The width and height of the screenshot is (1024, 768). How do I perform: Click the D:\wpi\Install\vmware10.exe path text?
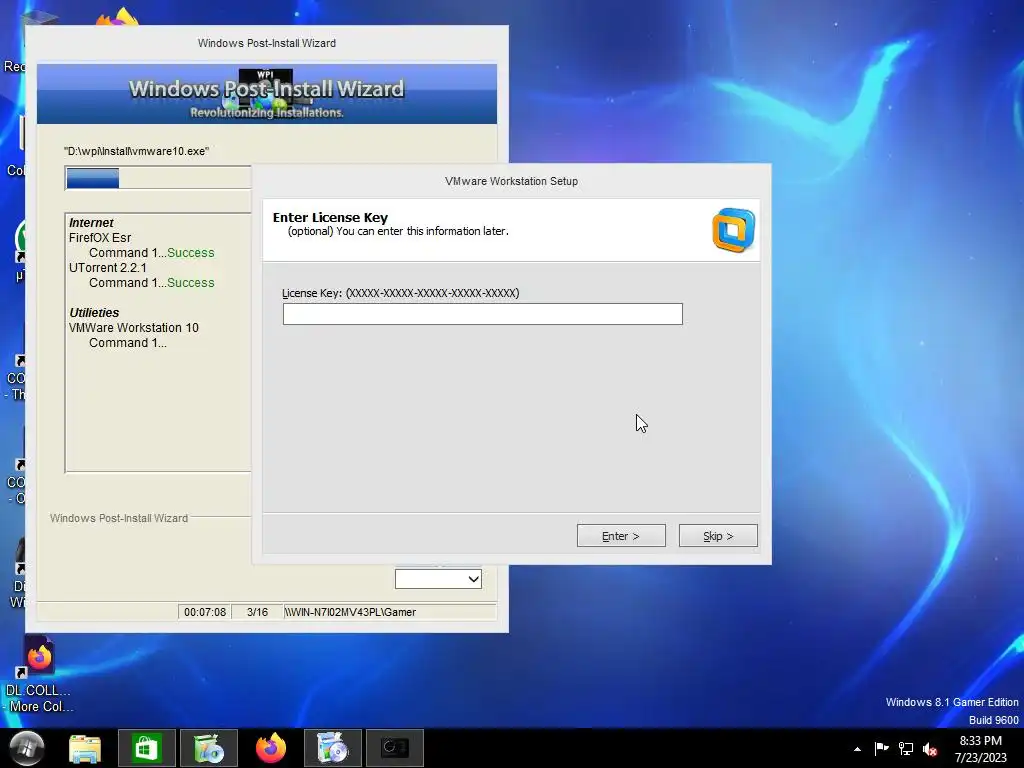[136, 151]
